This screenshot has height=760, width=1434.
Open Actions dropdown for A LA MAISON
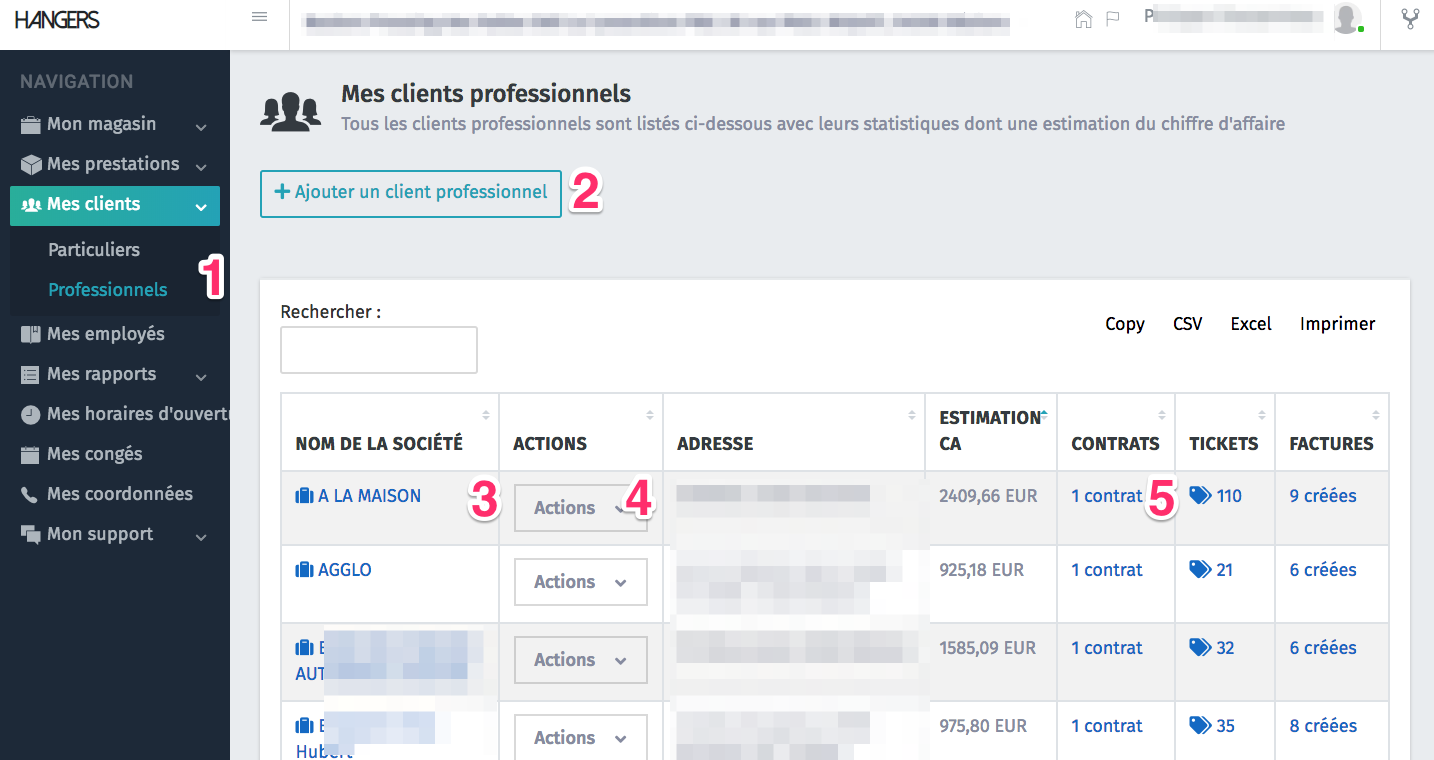pyautogui.click(x=581, y=508)
